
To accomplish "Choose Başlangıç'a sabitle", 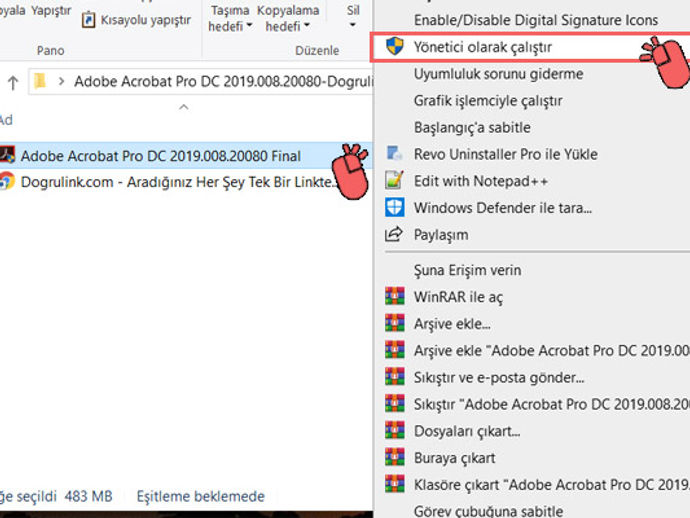I will [x=472, y=128].
